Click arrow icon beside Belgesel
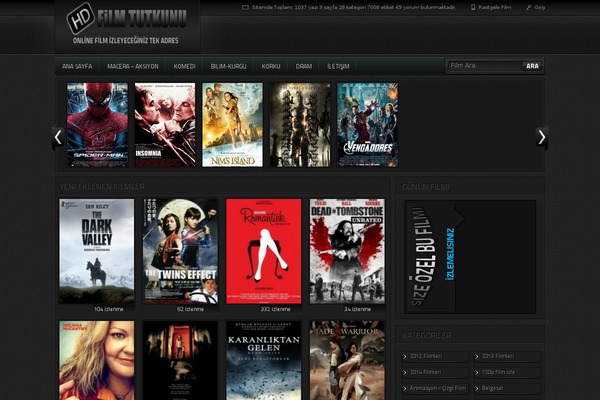This screenshot has width=600, height=400. tap(477, 389)
